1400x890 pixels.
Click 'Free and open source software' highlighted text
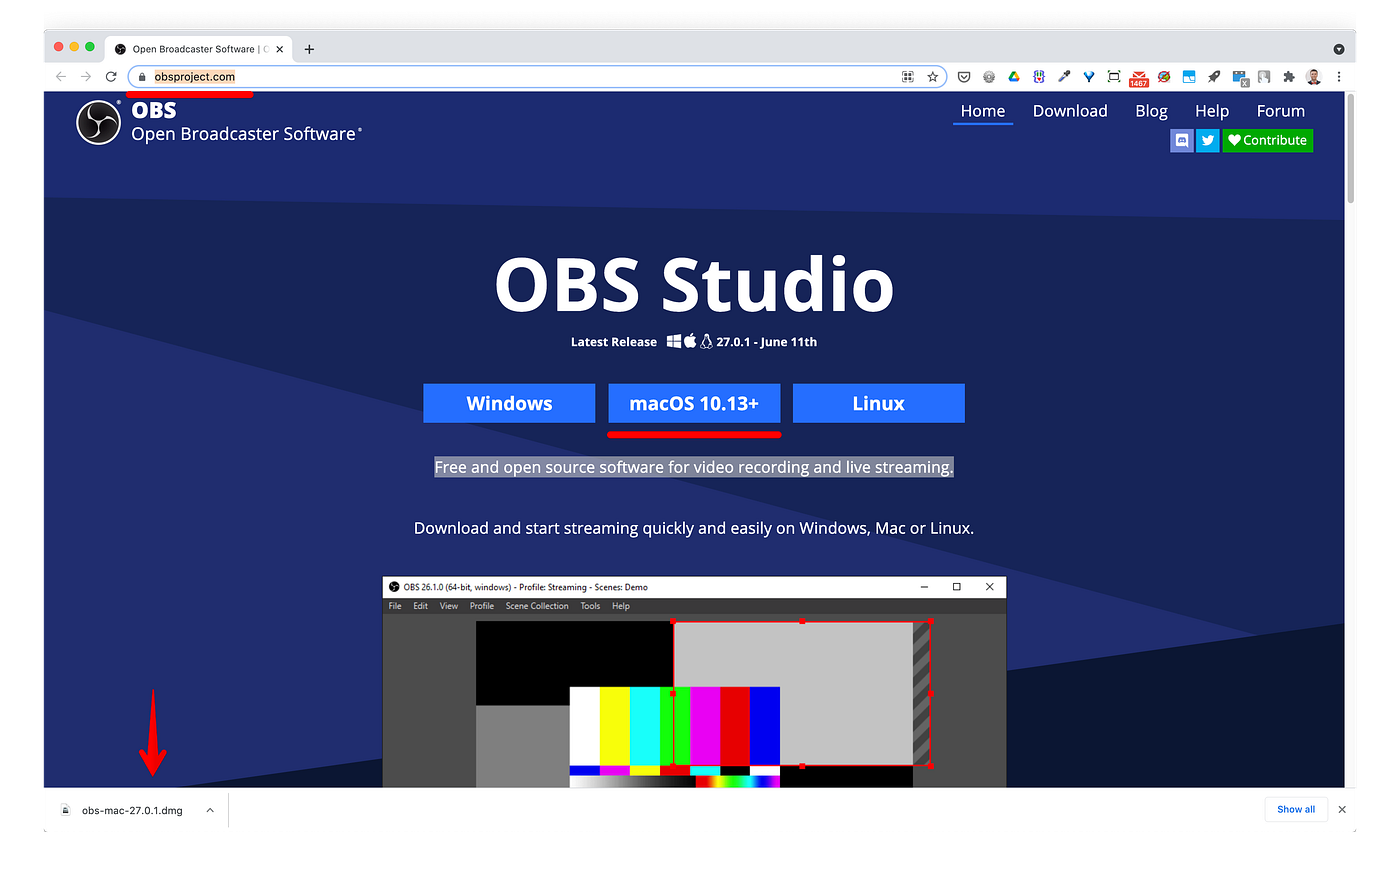click(x=694, y=467)
